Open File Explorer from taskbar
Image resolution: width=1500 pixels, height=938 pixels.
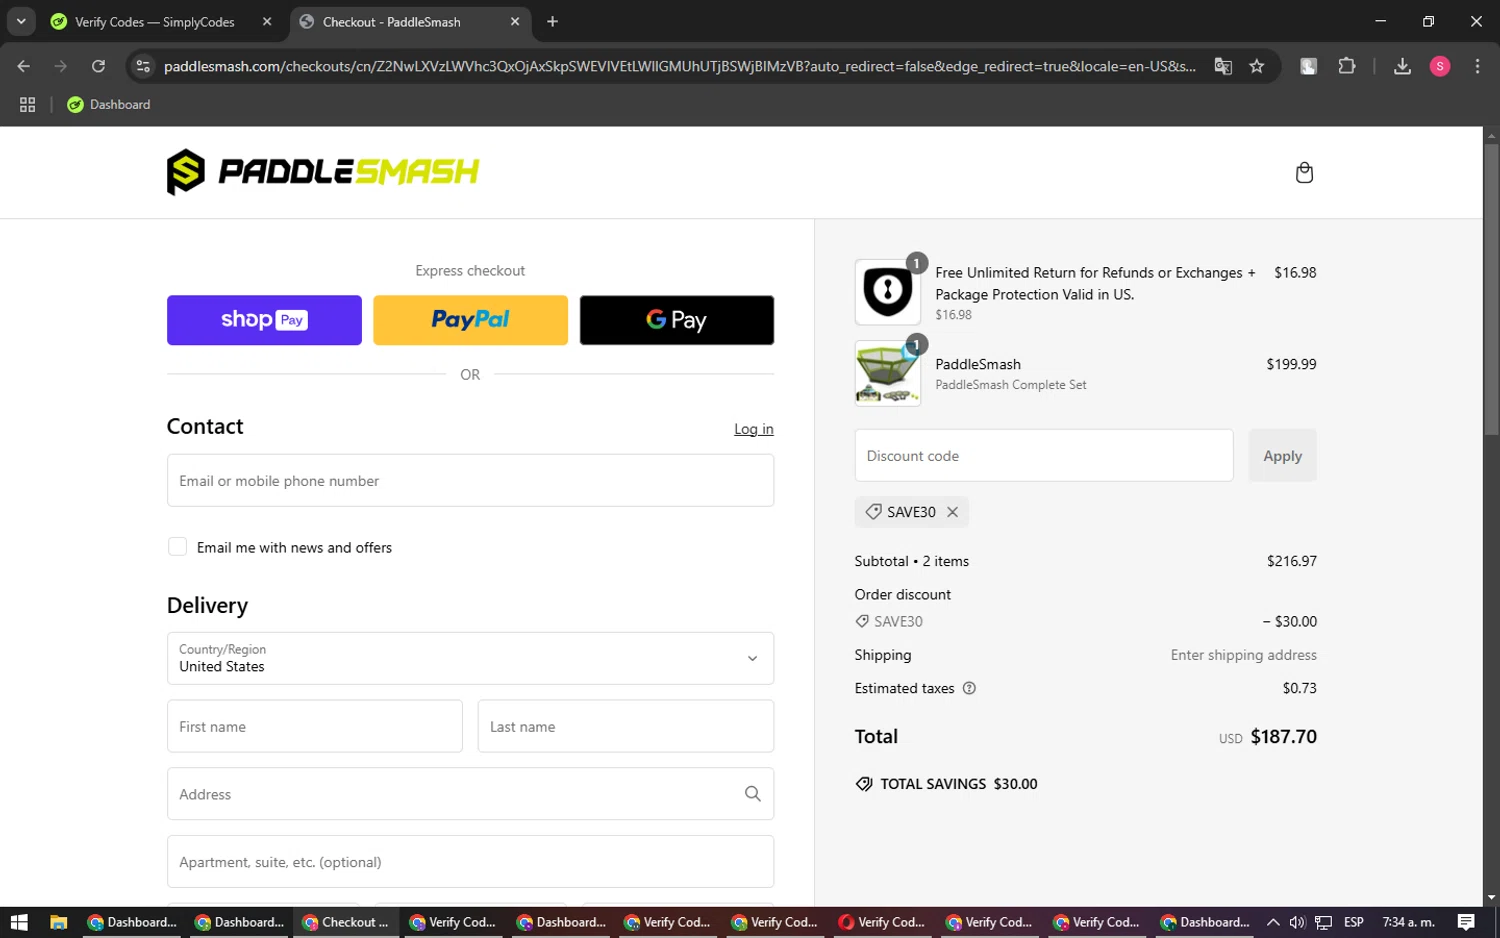pyautogui.click(x=58, y=922)
